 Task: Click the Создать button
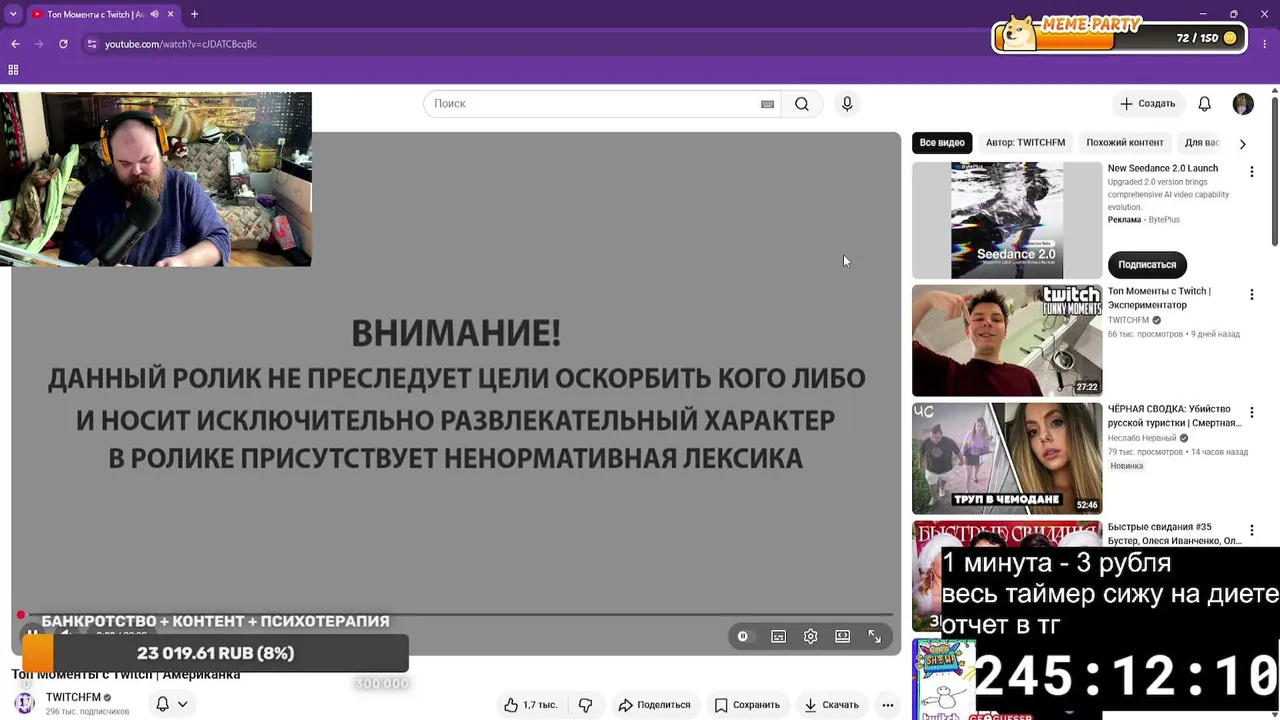coord(1148,104)
